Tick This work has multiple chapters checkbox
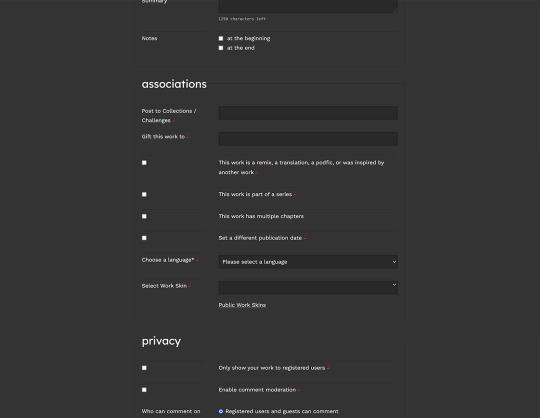 (144, 216)
